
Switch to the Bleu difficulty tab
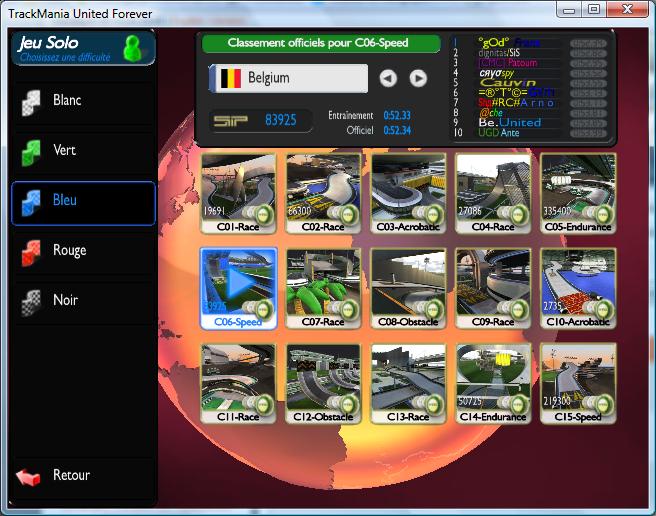tap(84, 202)
